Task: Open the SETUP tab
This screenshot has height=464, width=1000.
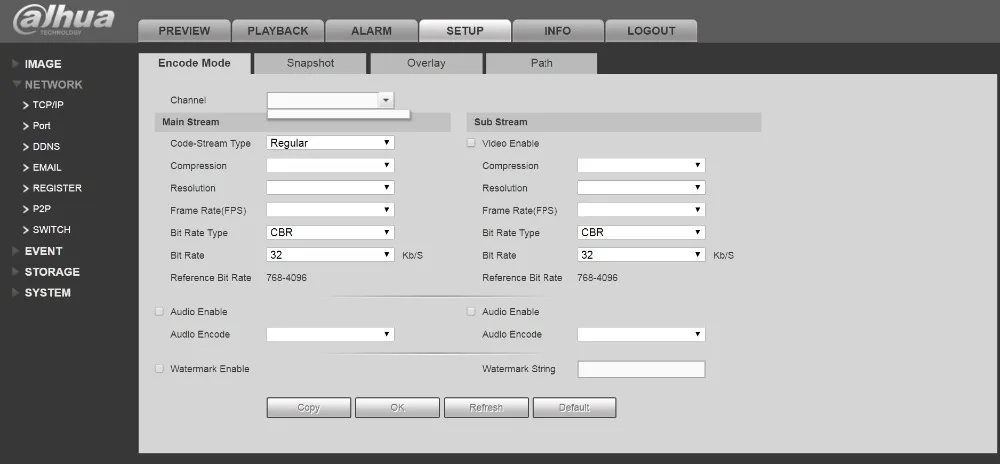Action: coord(464,31)
